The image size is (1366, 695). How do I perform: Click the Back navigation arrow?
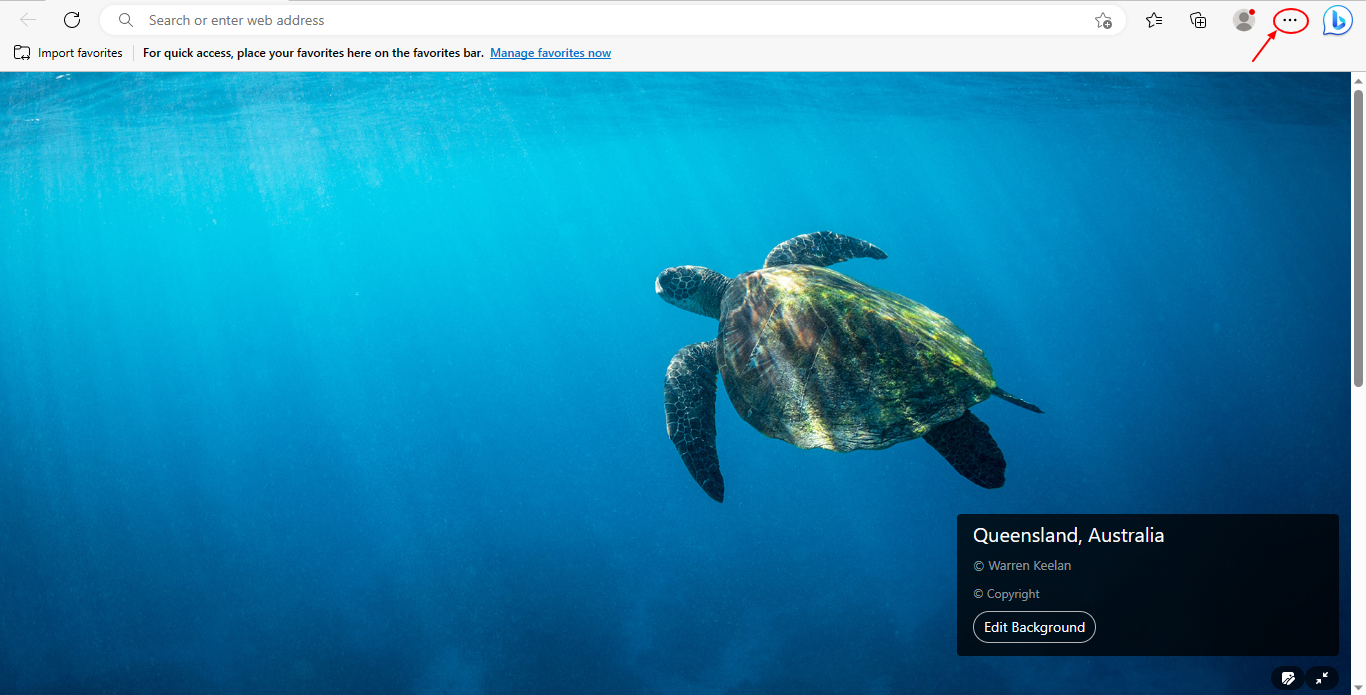(x=27, y=19)
